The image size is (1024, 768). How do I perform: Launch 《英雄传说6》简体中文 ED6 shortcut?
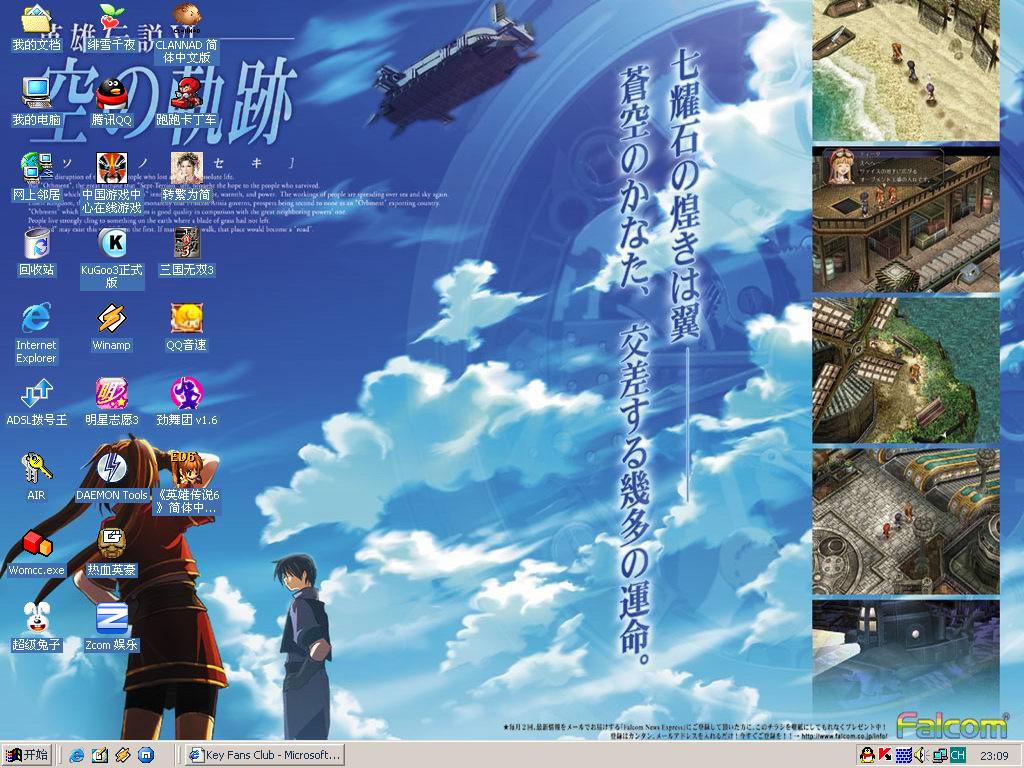click(186, 469)
